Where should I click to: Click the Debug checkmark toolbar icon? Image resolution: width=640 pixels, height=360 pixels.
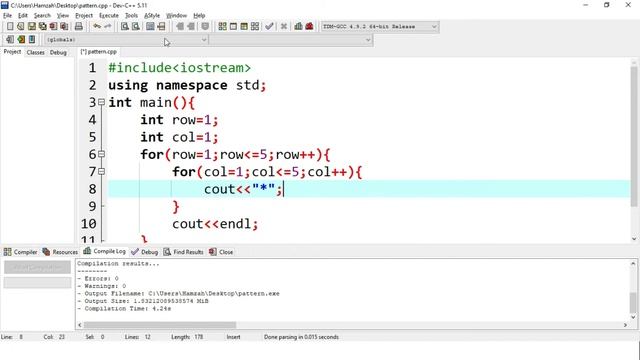pyautogui.click(x=269, y=27)
